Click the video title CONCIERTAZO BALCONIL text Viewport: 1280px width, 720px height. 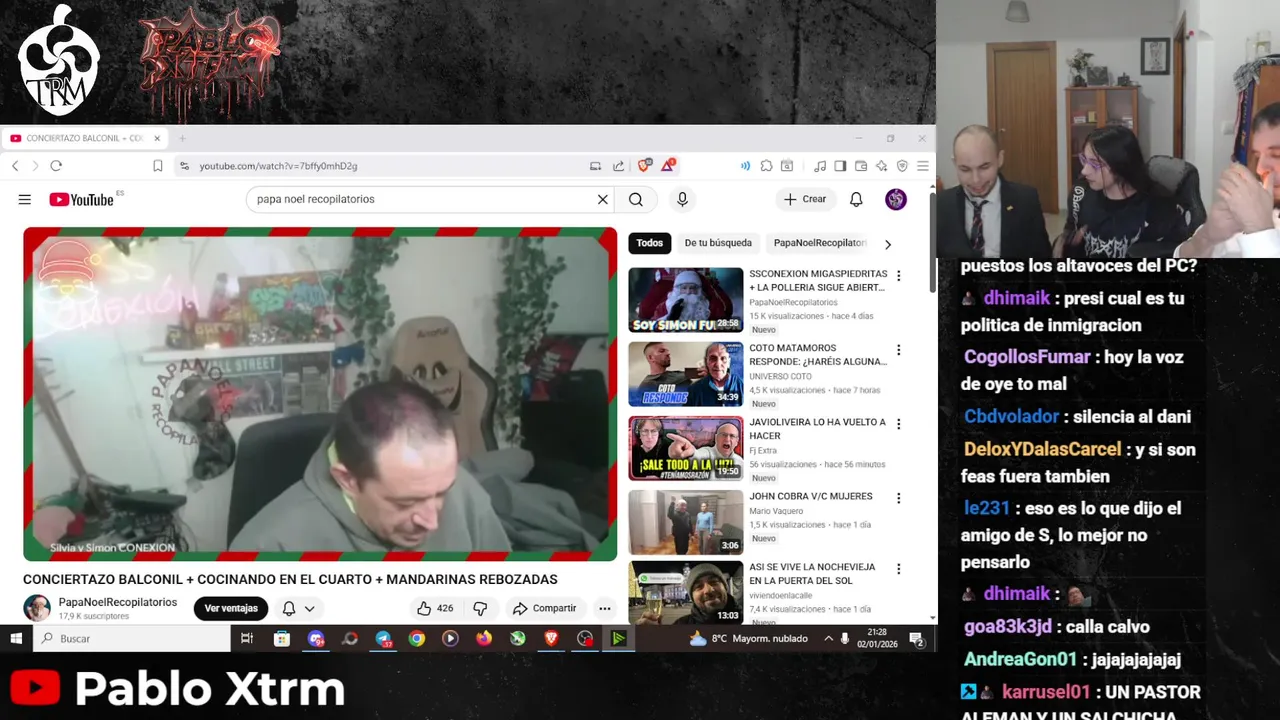click(290, 580)
